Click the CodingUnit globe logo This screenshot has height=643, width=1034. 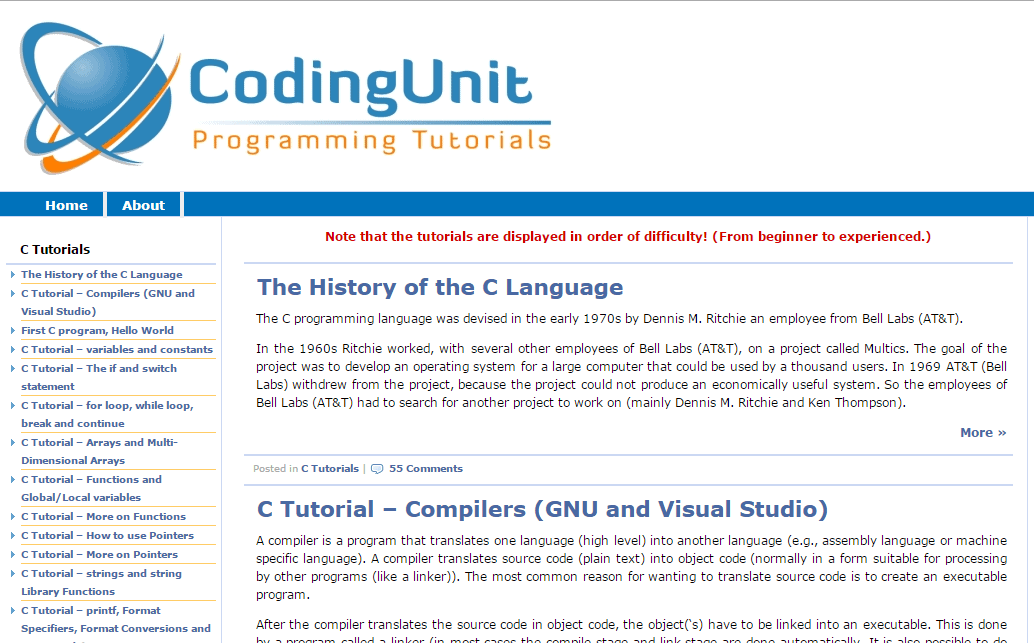click(x=99, y=98)
